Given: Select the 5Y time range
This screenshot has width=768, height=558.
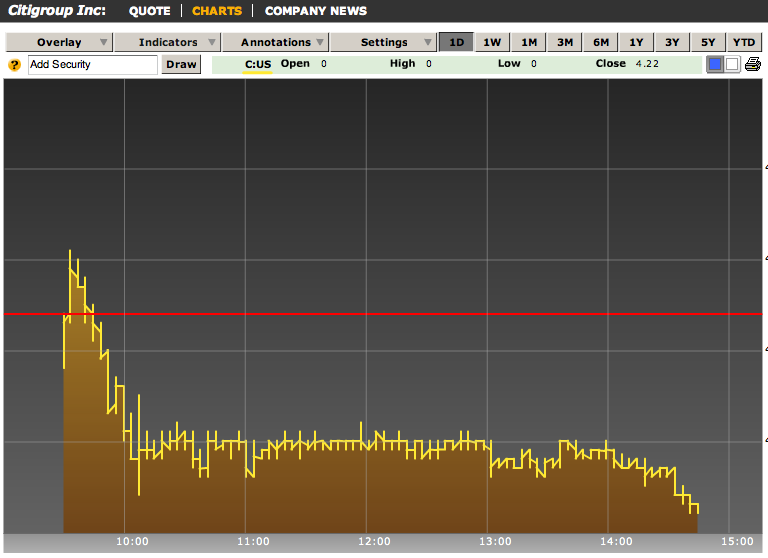Looking at the screenshot, I should coord(708,42).
